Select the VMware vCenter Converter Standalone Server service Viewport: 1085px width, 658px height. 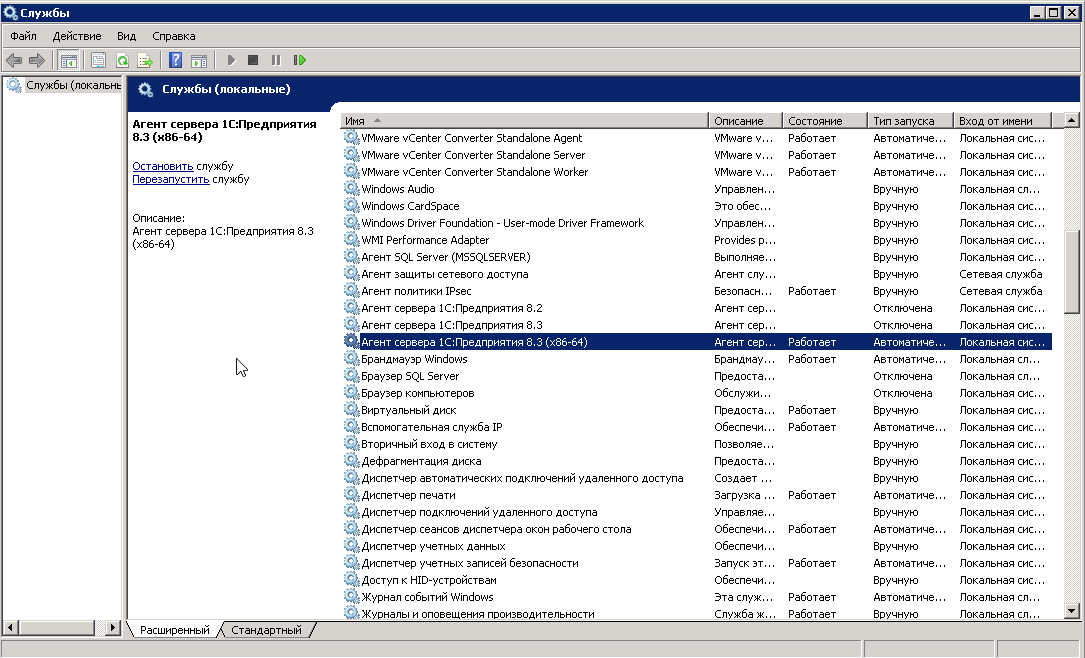point(697,155)
